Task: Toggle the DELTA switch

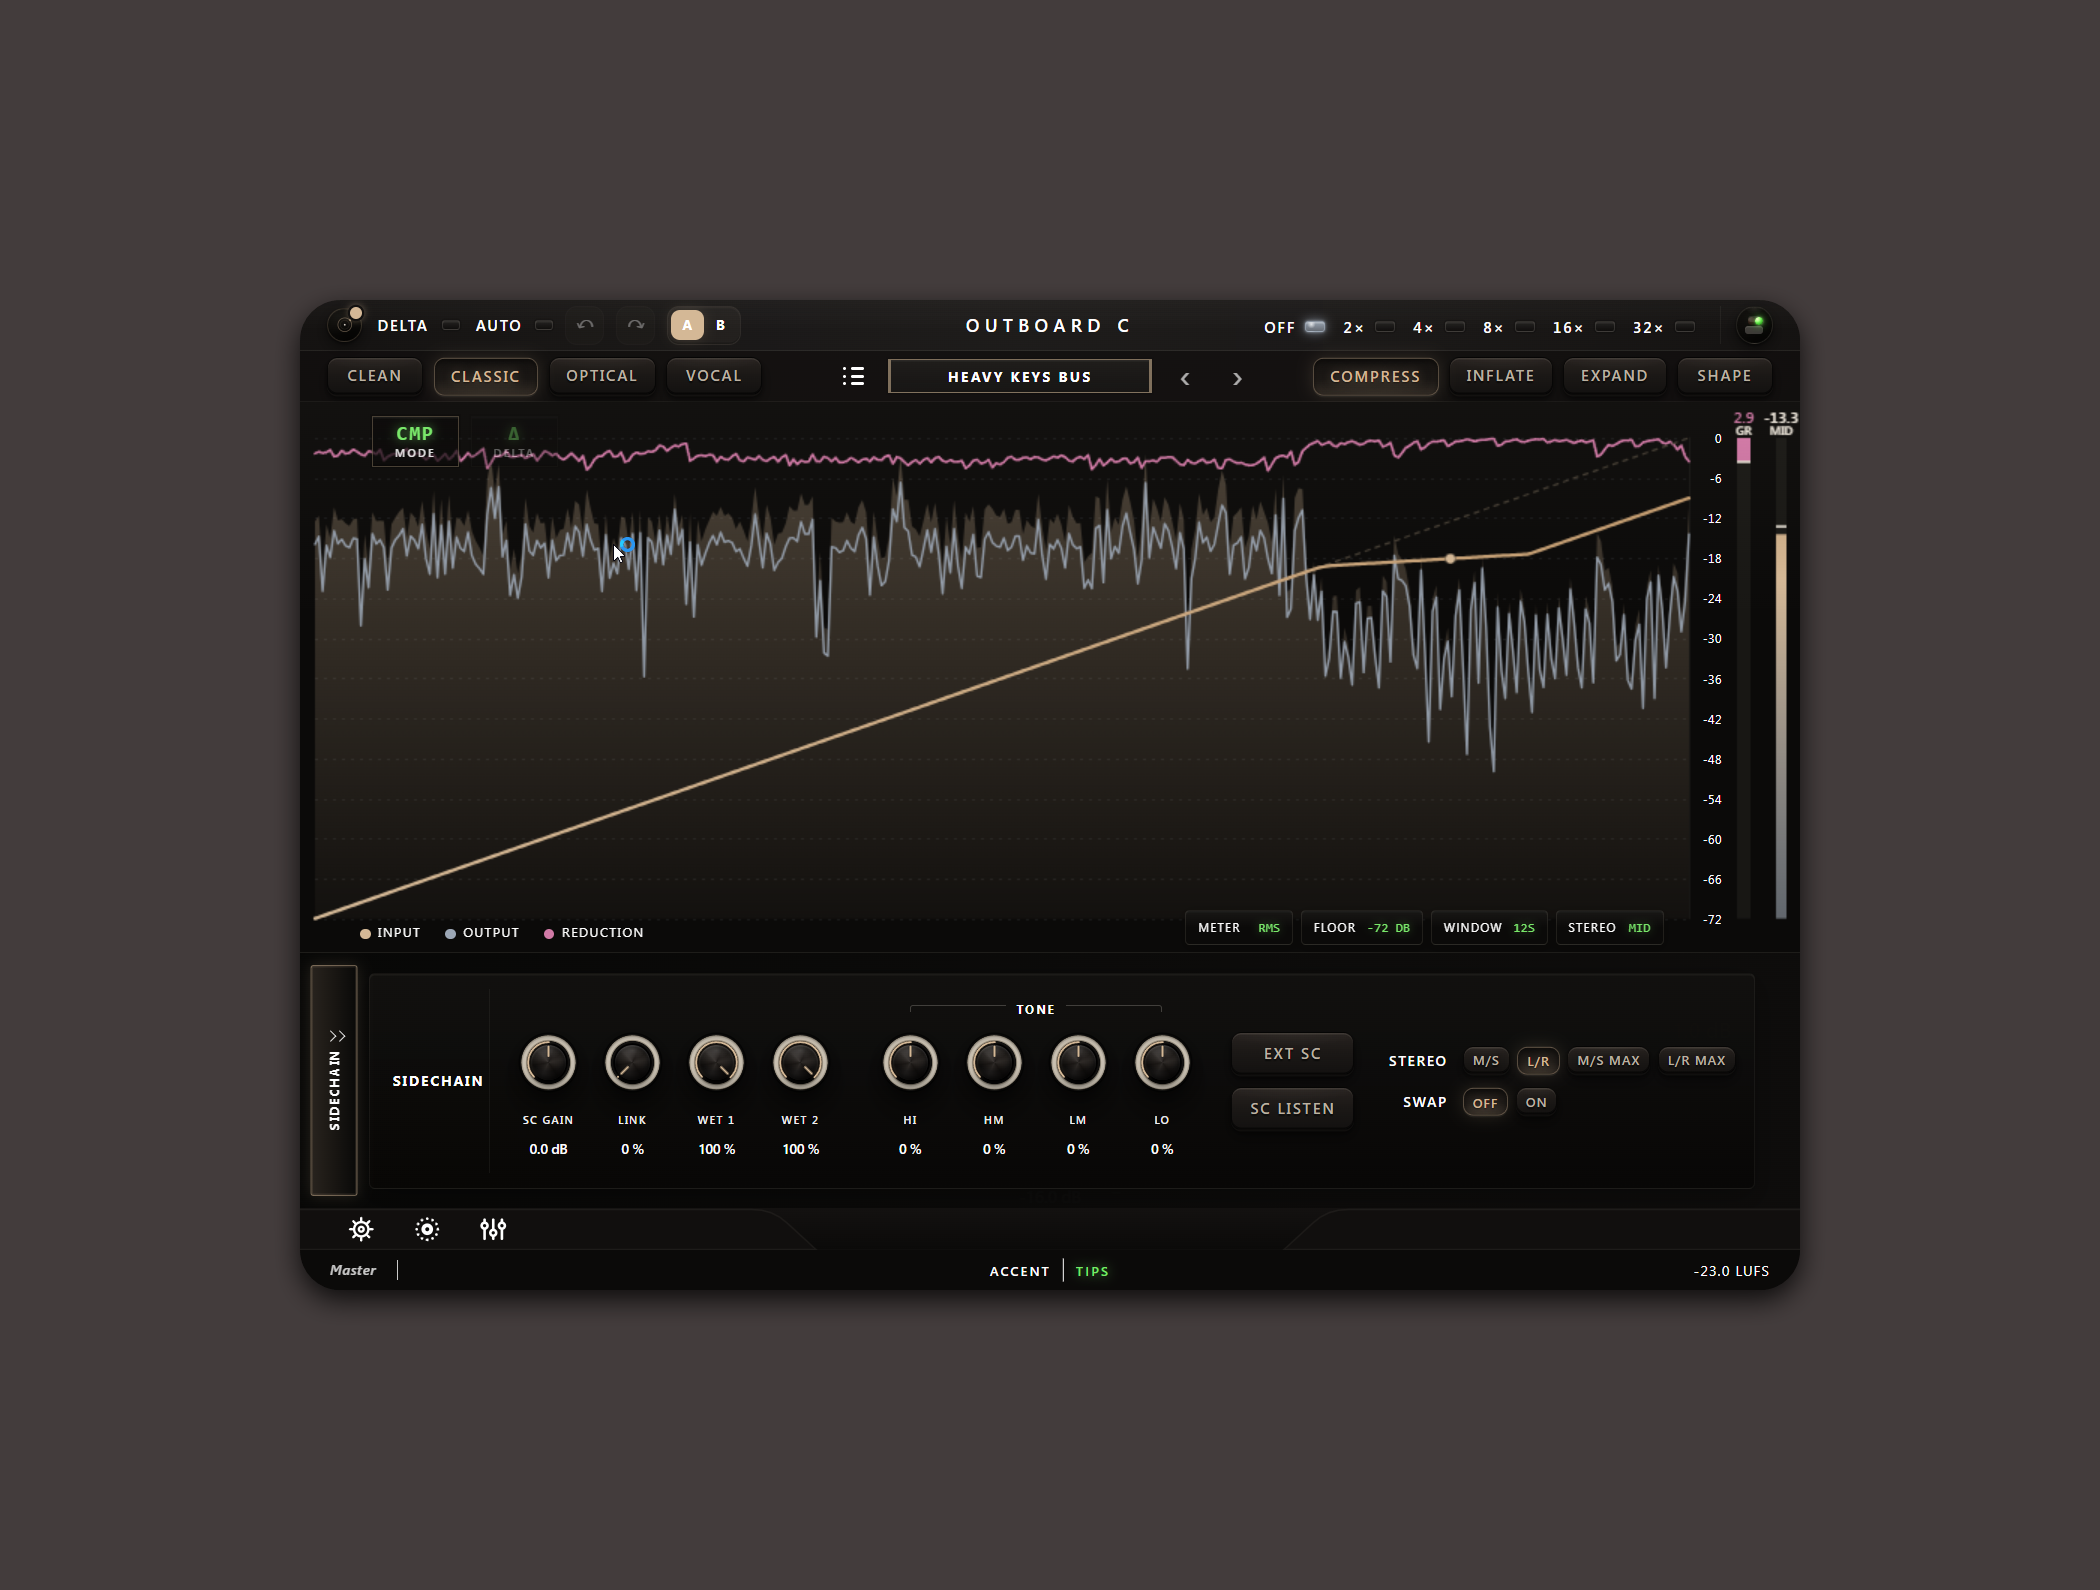Action: (451, 325)
